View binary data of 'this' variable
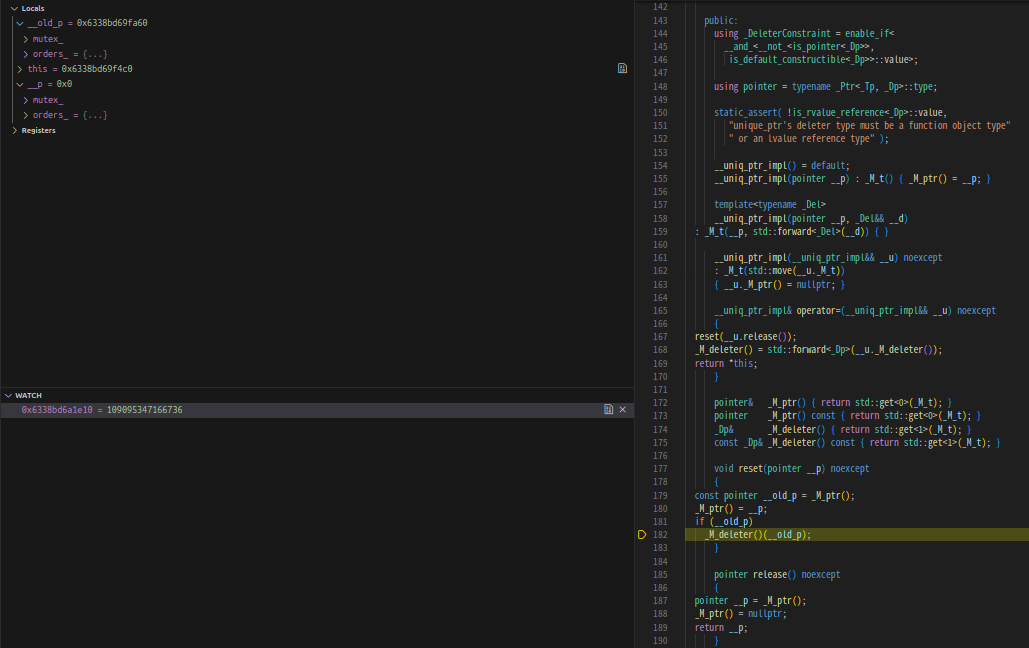 point(622,68)
